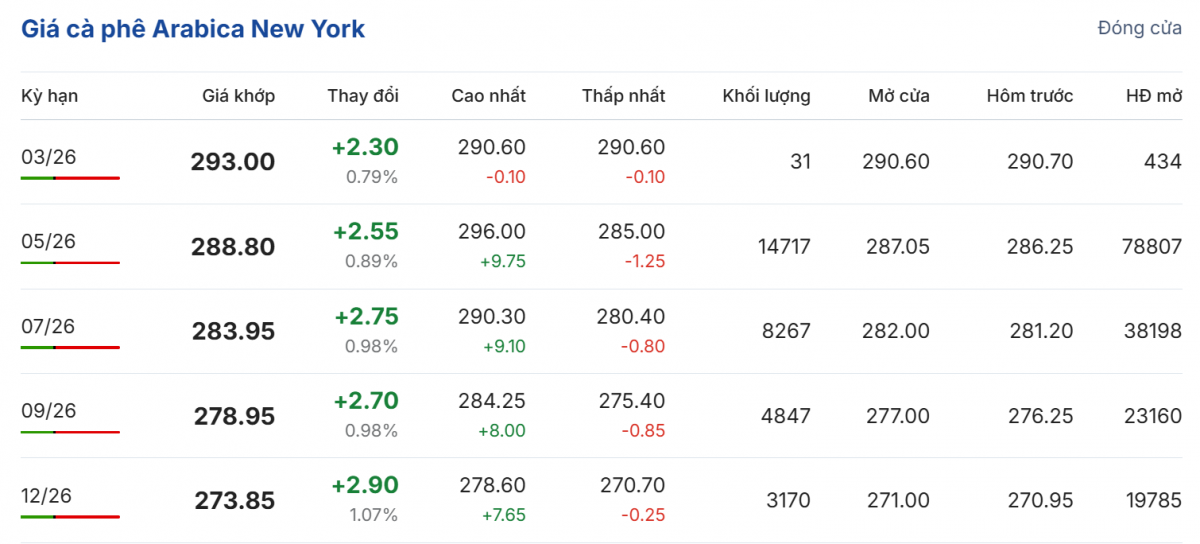
Task: Click the 'Thay đổi' column header
Action: [362, 96]
